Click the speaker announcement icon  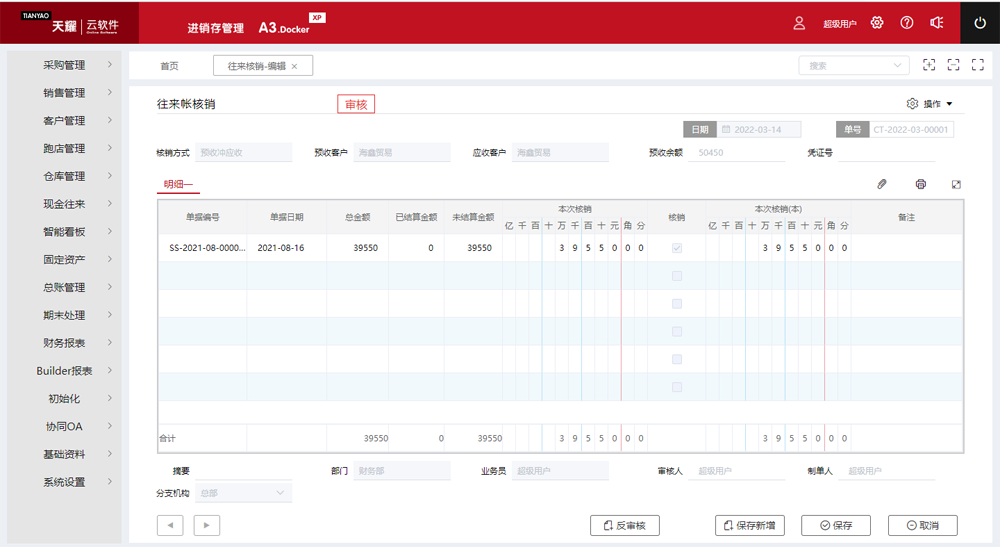[937, 22]
